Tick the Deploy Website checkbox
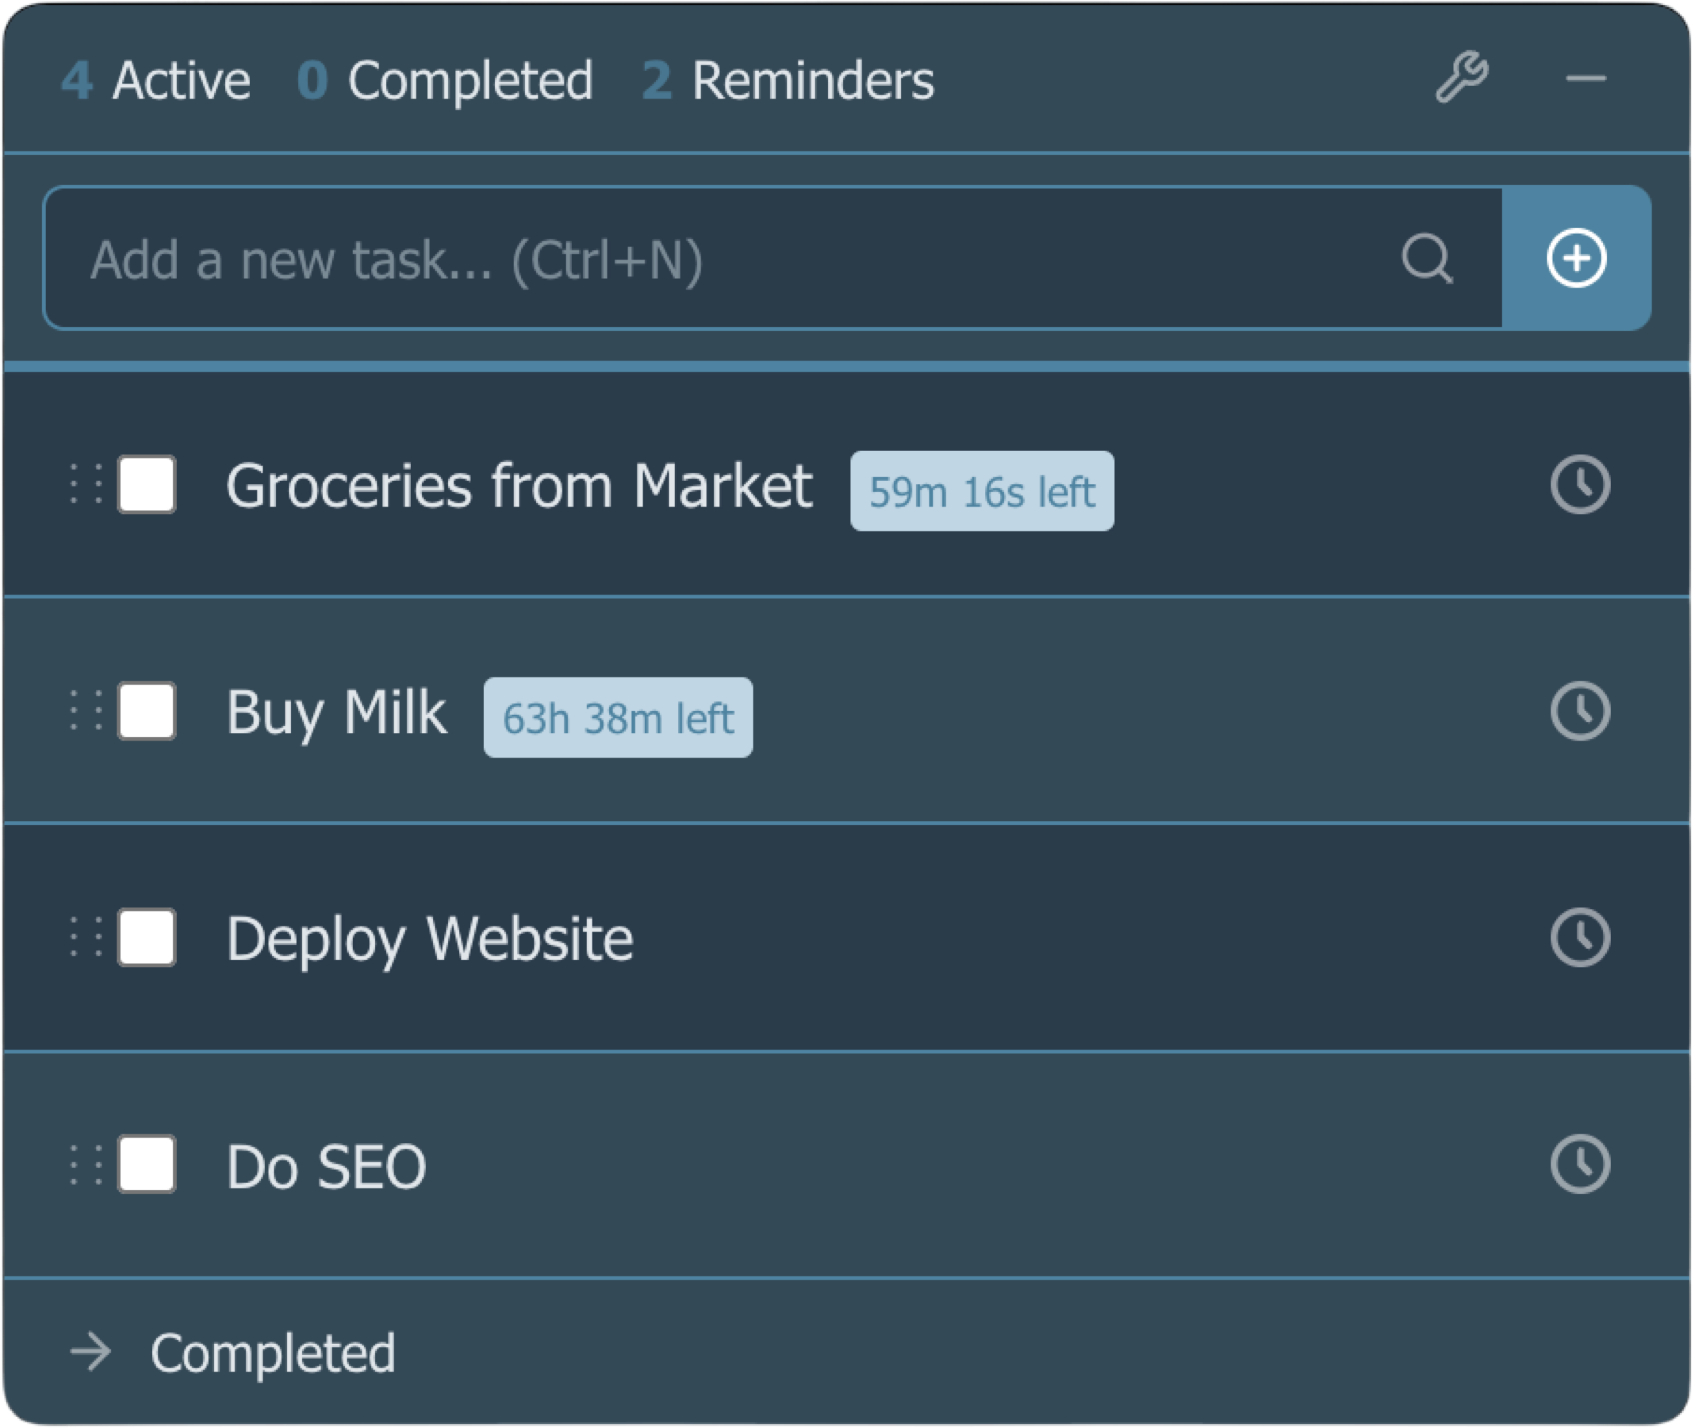Screen dimensions: 1692x1428 [x=146, y=937]
